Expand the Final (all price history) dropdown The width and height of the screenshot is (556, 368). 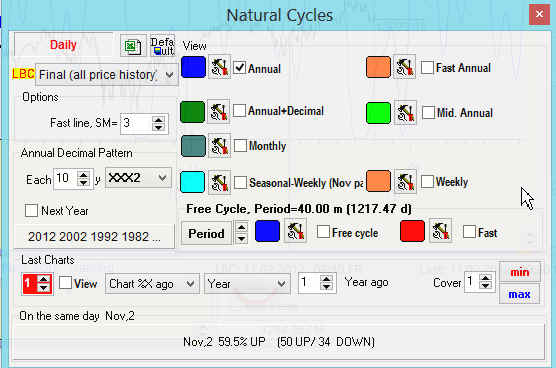click(107, 75)
